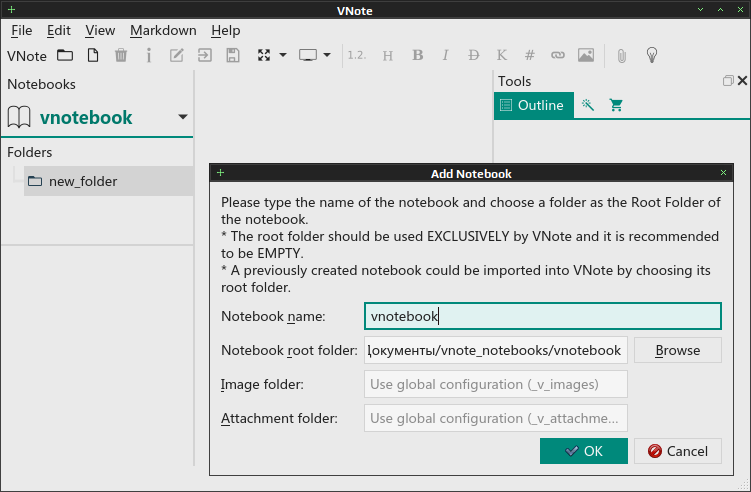
Task: Open attachments with the paperclip icon
Action: (x=621, y=56)
